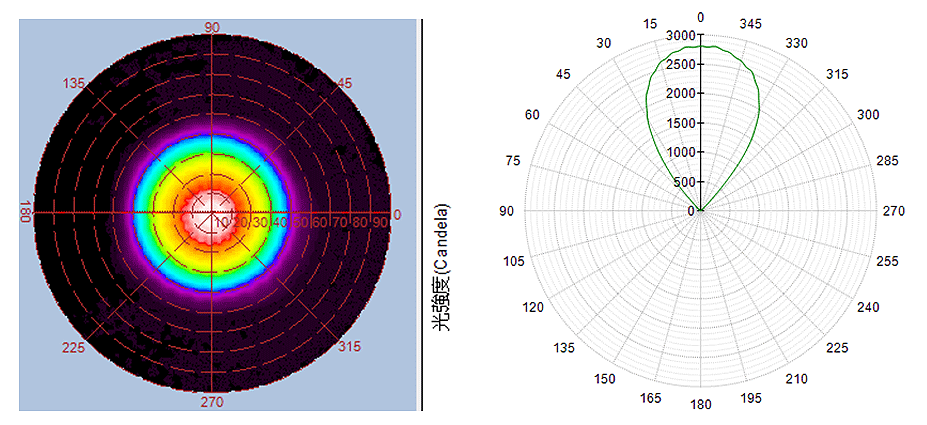
Task: Click the peak of the green intensity curve
Action: pyautogui.click(x=701, y=45)
